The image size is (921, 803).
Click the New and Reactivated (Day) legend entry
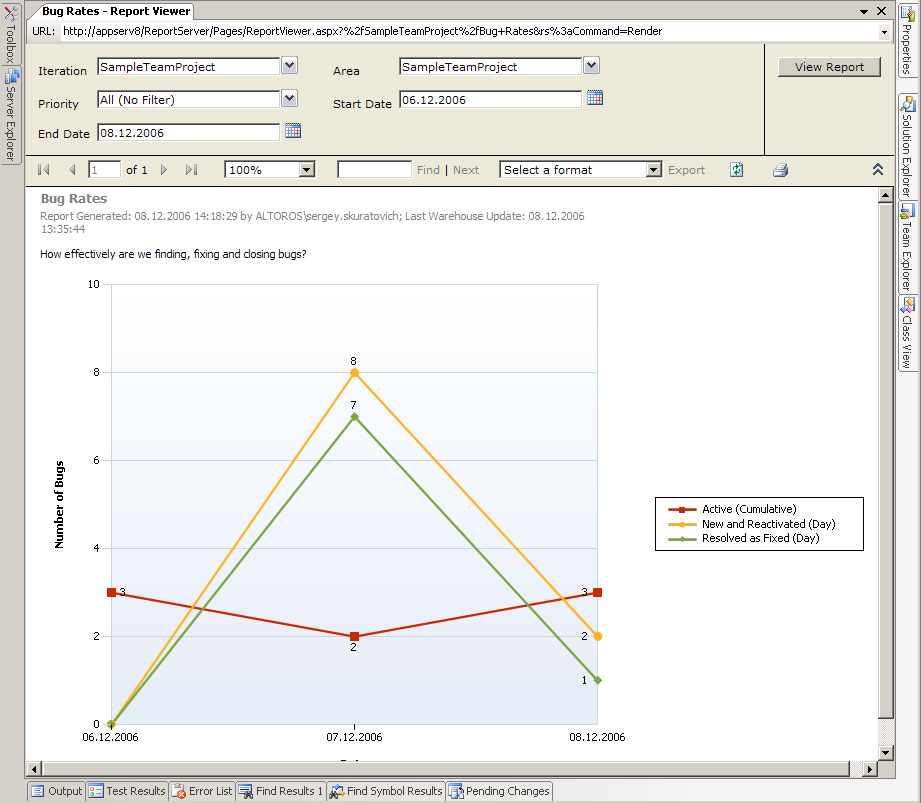751,524
